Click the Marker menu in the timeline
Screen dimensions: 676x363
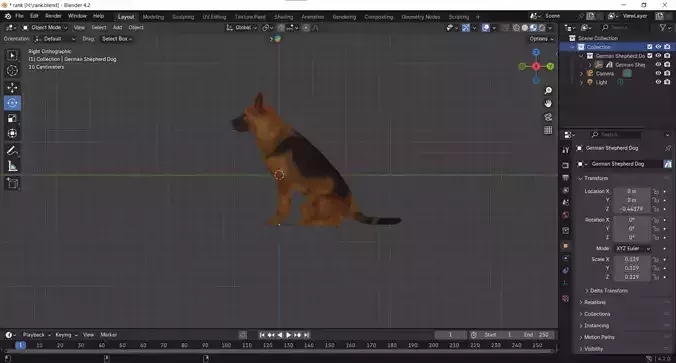pyautogui.click(x=109, y=335)
